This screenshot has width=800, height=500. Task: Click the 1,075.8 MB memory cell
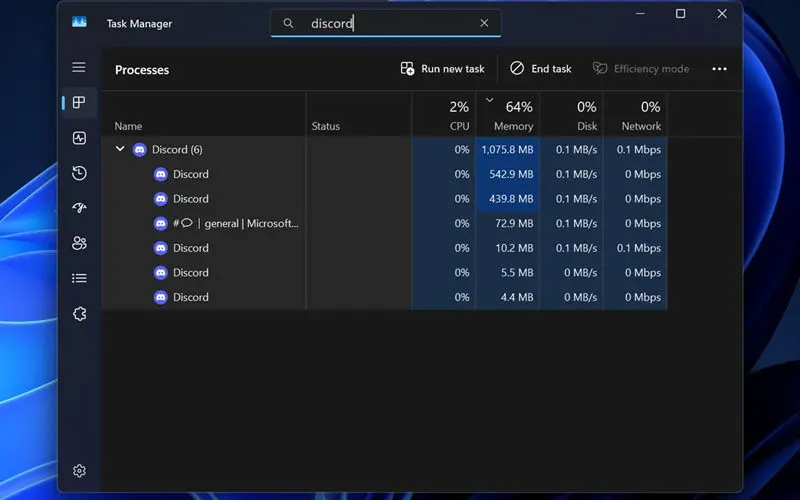click(507, 149)
